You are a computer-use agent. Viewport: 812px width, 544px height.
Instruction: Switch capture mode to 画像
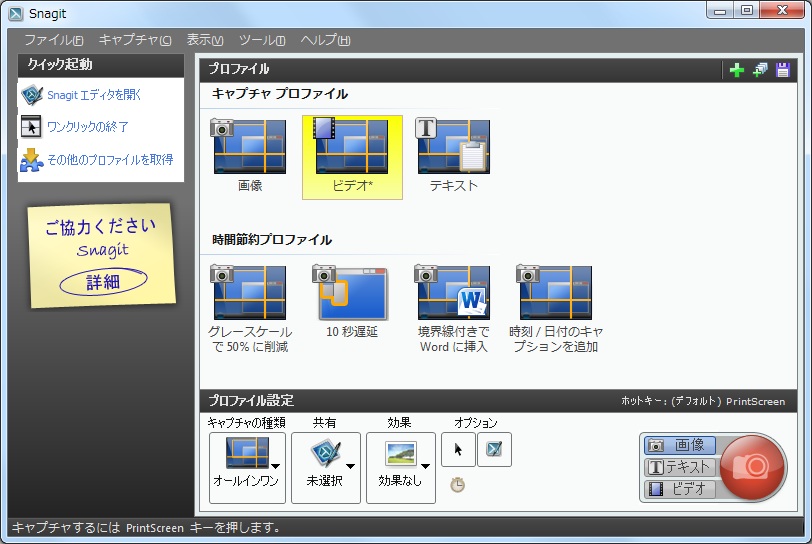(680, 445)
